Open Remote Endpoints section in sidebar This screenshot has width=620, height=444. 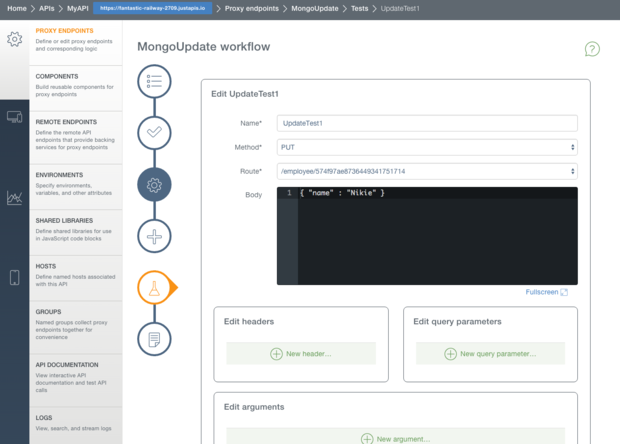pyautogui.click(x=76, y=138)
